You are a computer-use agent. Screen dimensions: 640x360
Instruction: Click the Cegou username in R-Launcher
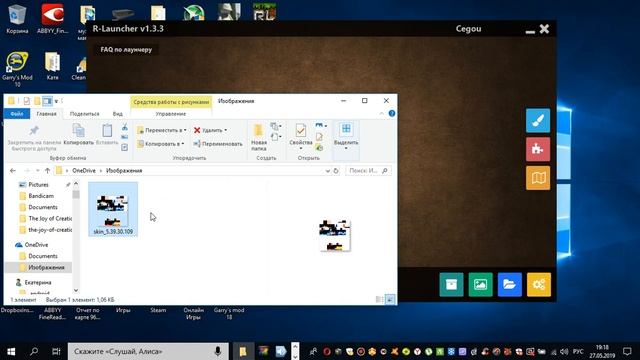click(x=469, y=29)
